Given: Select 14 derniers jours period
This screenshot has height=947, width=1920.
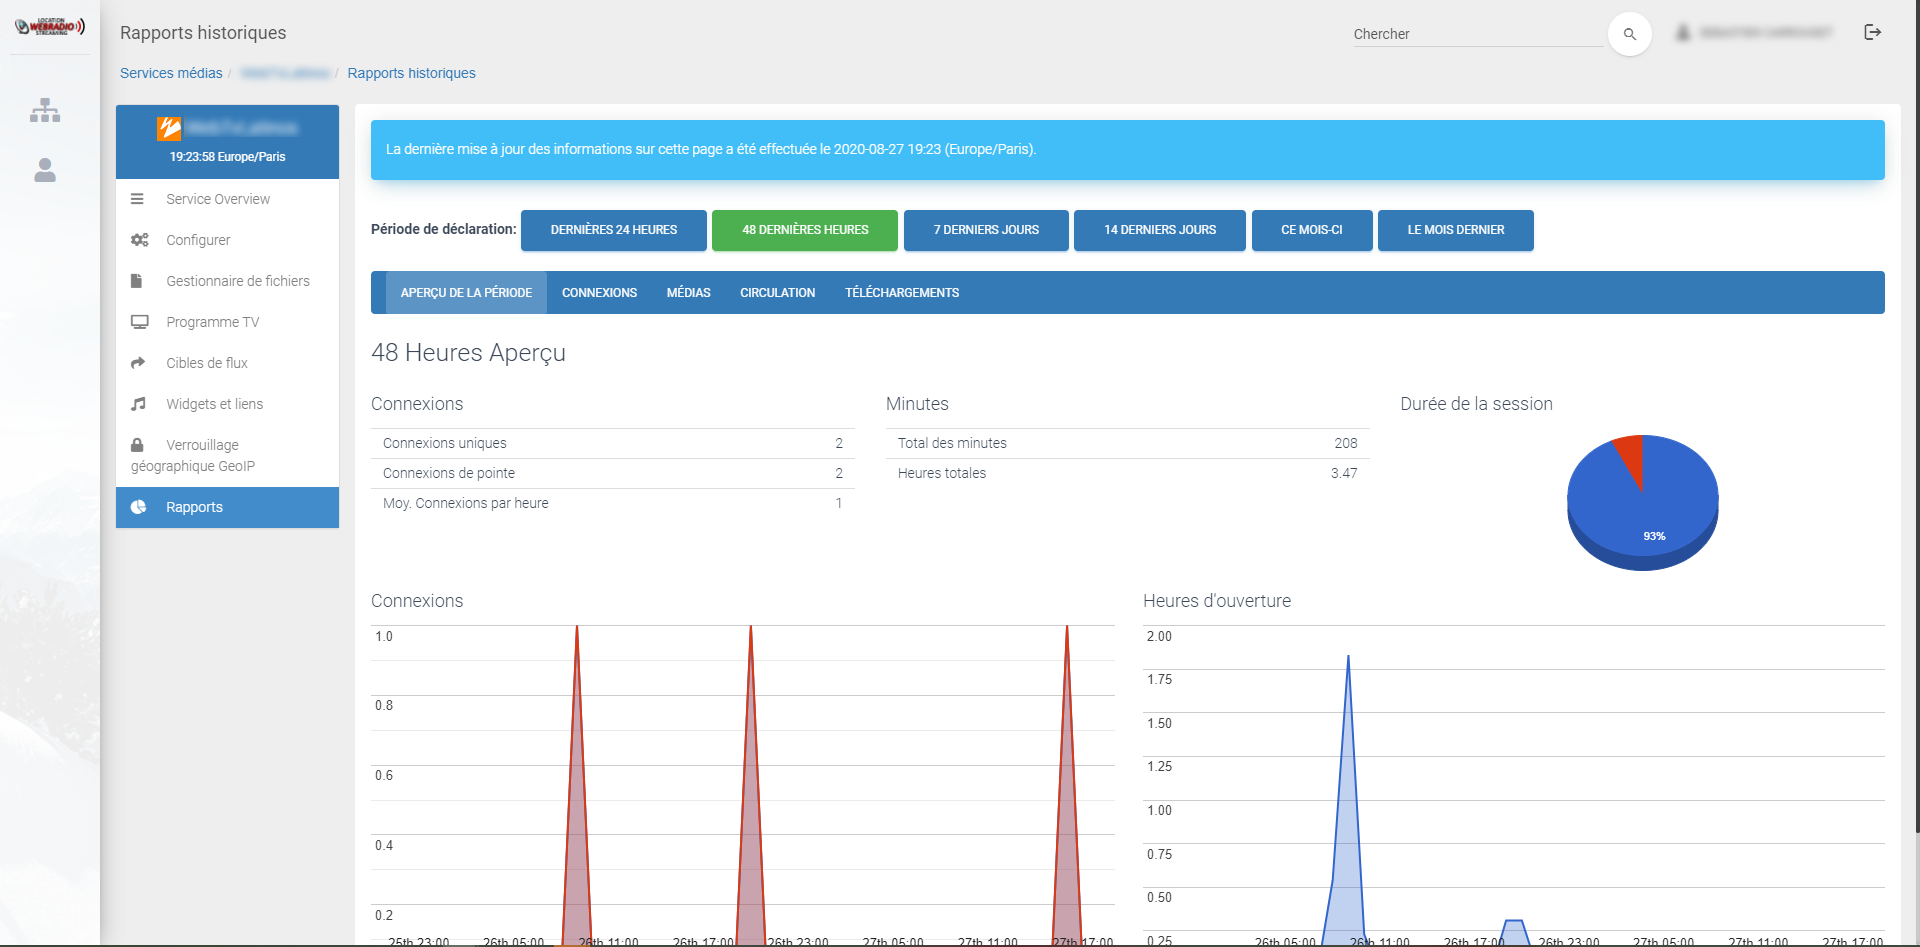Looking at the screenshot, I should click(x=1160, y=230).
